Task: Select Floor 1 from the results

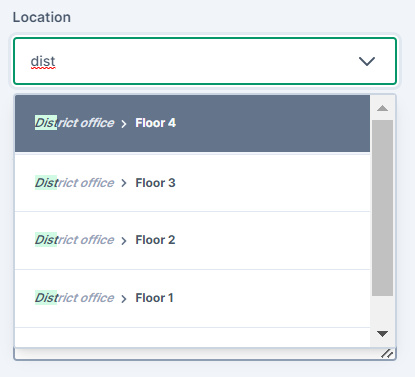Action: tap(192, 298)
